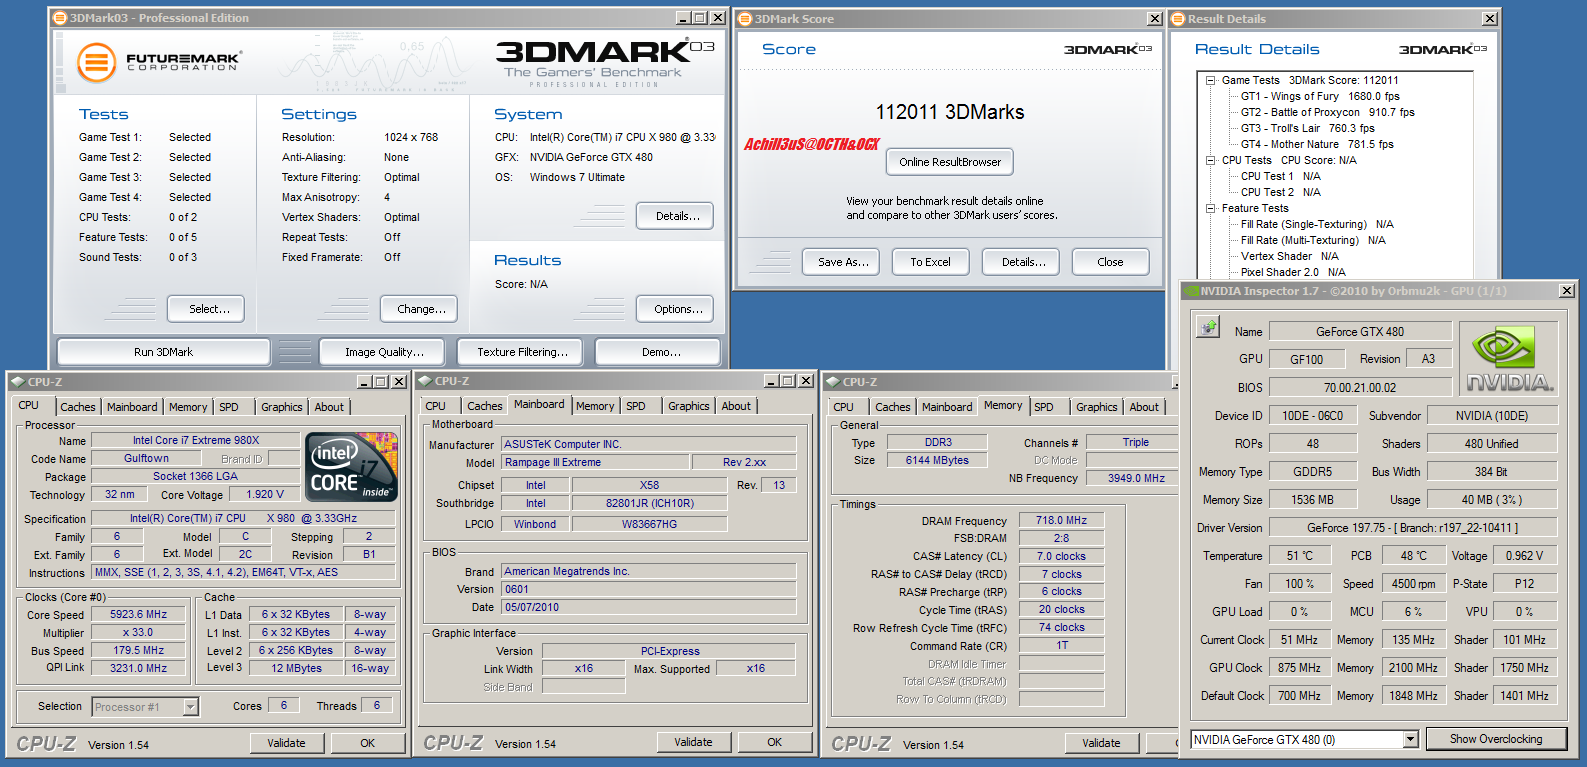The width and height of the screenshot is (1587, 767).
Task: Open About tab in CPU-Z Processor window
Action: coord(329,407)
